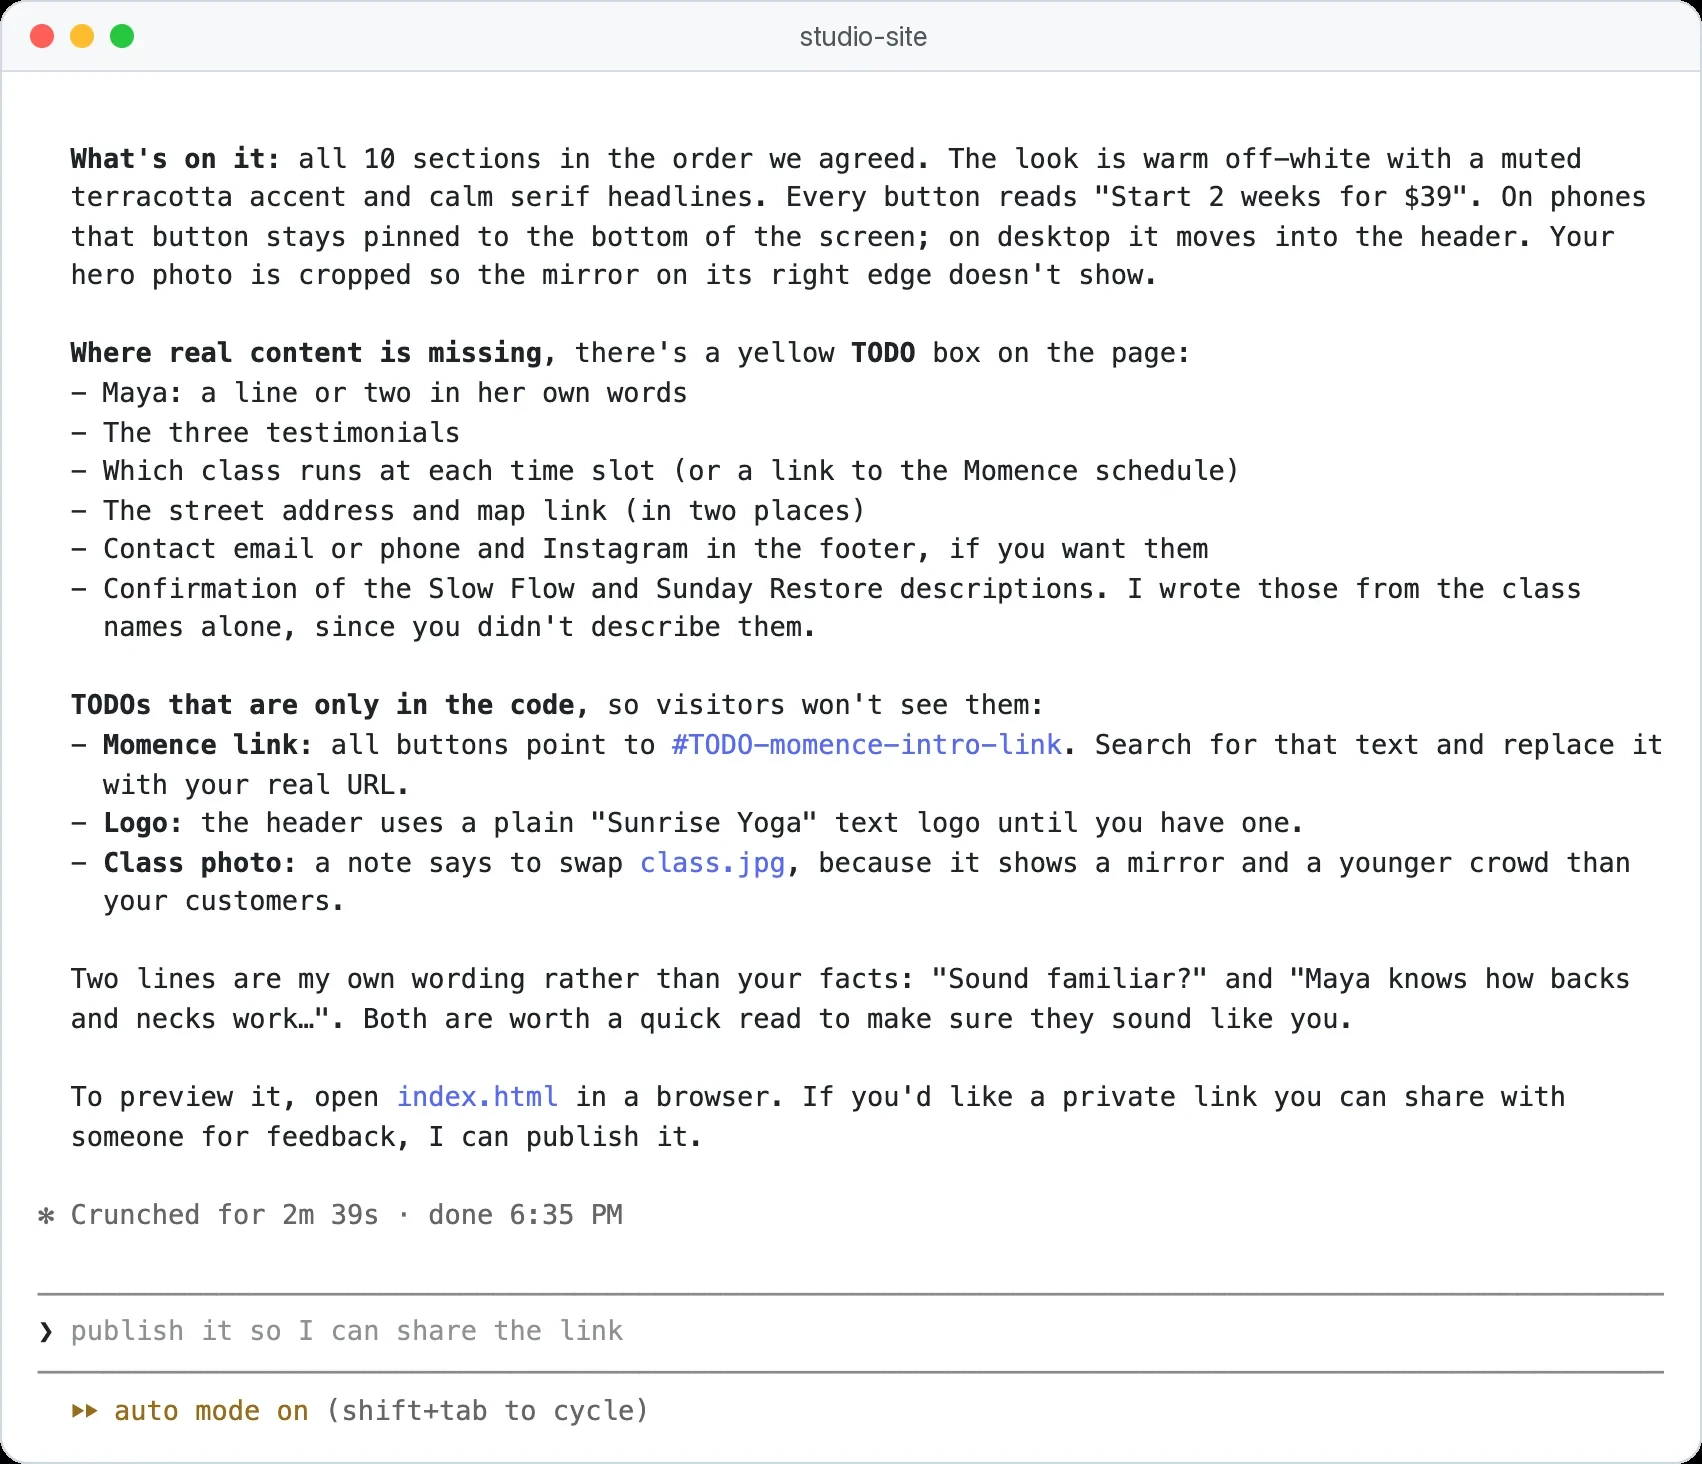Viewport: 1702px width, 1464px height.
Task: Click the quoted text "Start 2 weeks for $39"
Action: pyautogui.click(x=1281, y=197)
